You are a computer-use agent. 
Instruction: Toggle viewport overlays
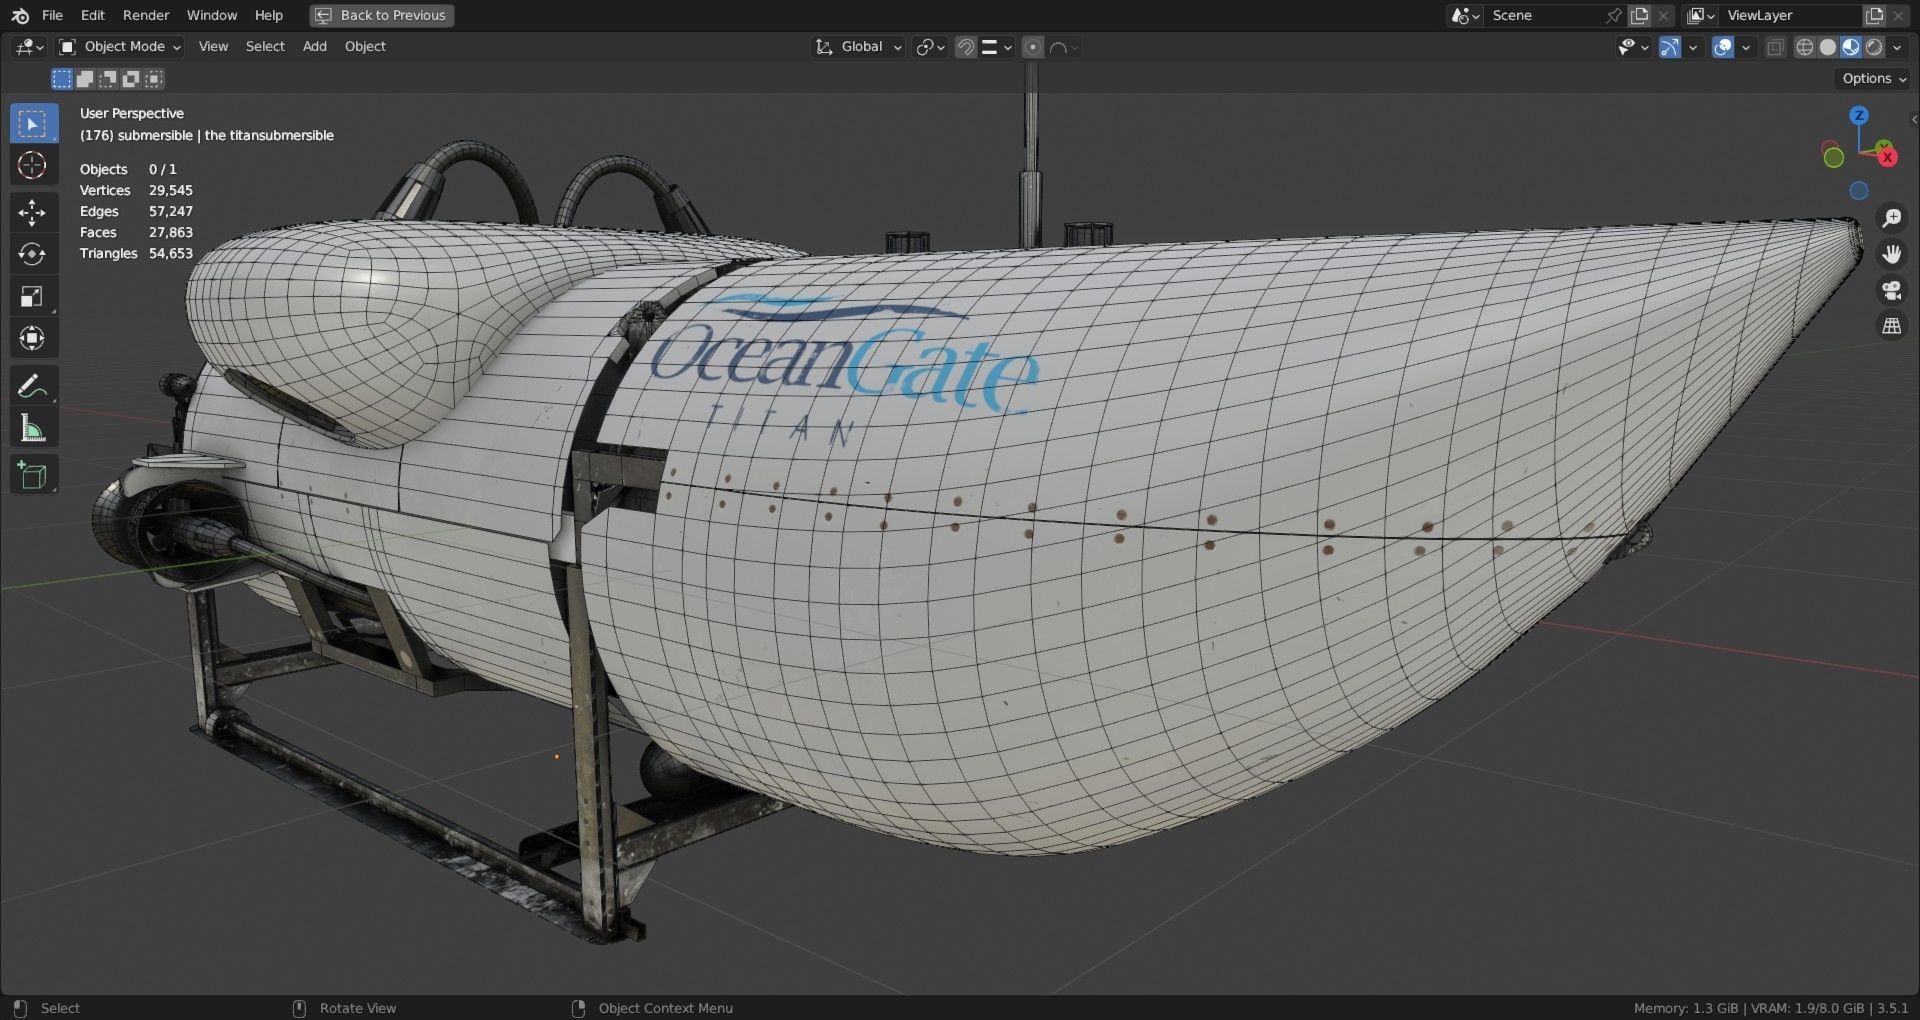coord(1723,47)
